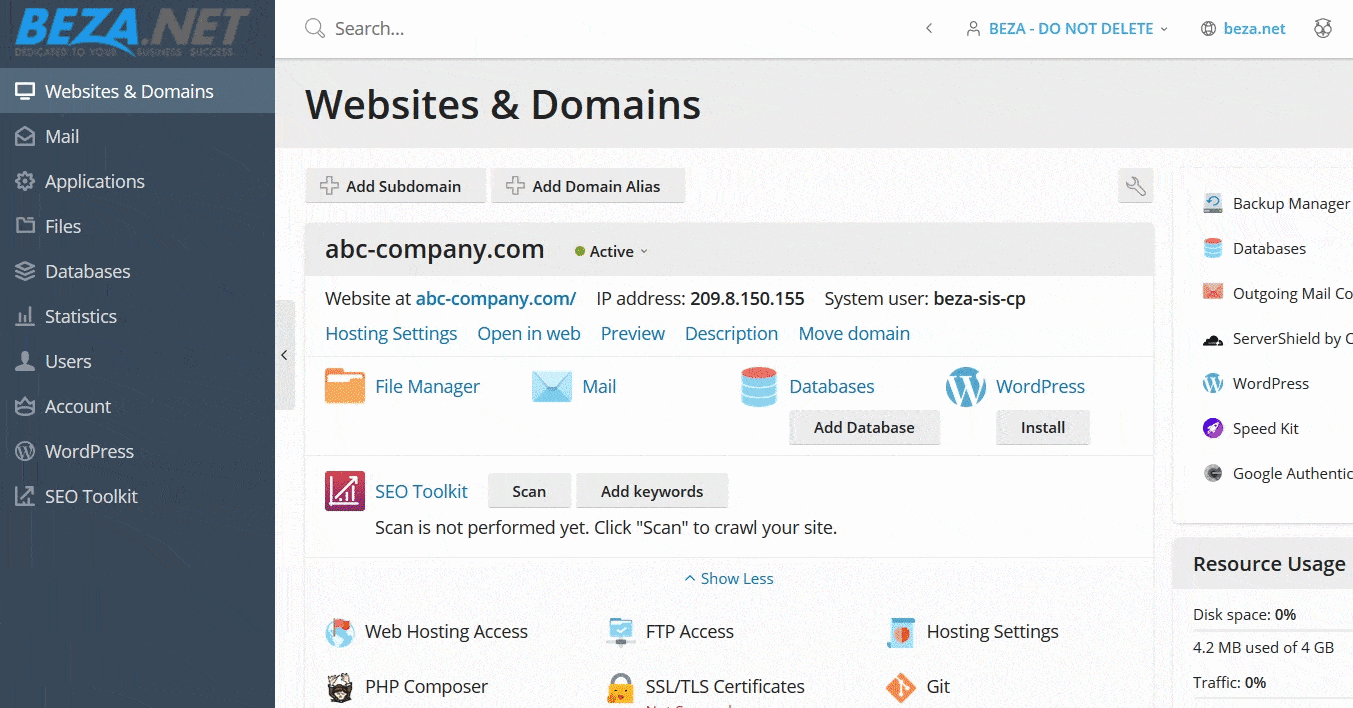The height and width of the screenshot is (708, 1353).
Task: Click the system user beza-sis-cp
Action: click(979, 298)
